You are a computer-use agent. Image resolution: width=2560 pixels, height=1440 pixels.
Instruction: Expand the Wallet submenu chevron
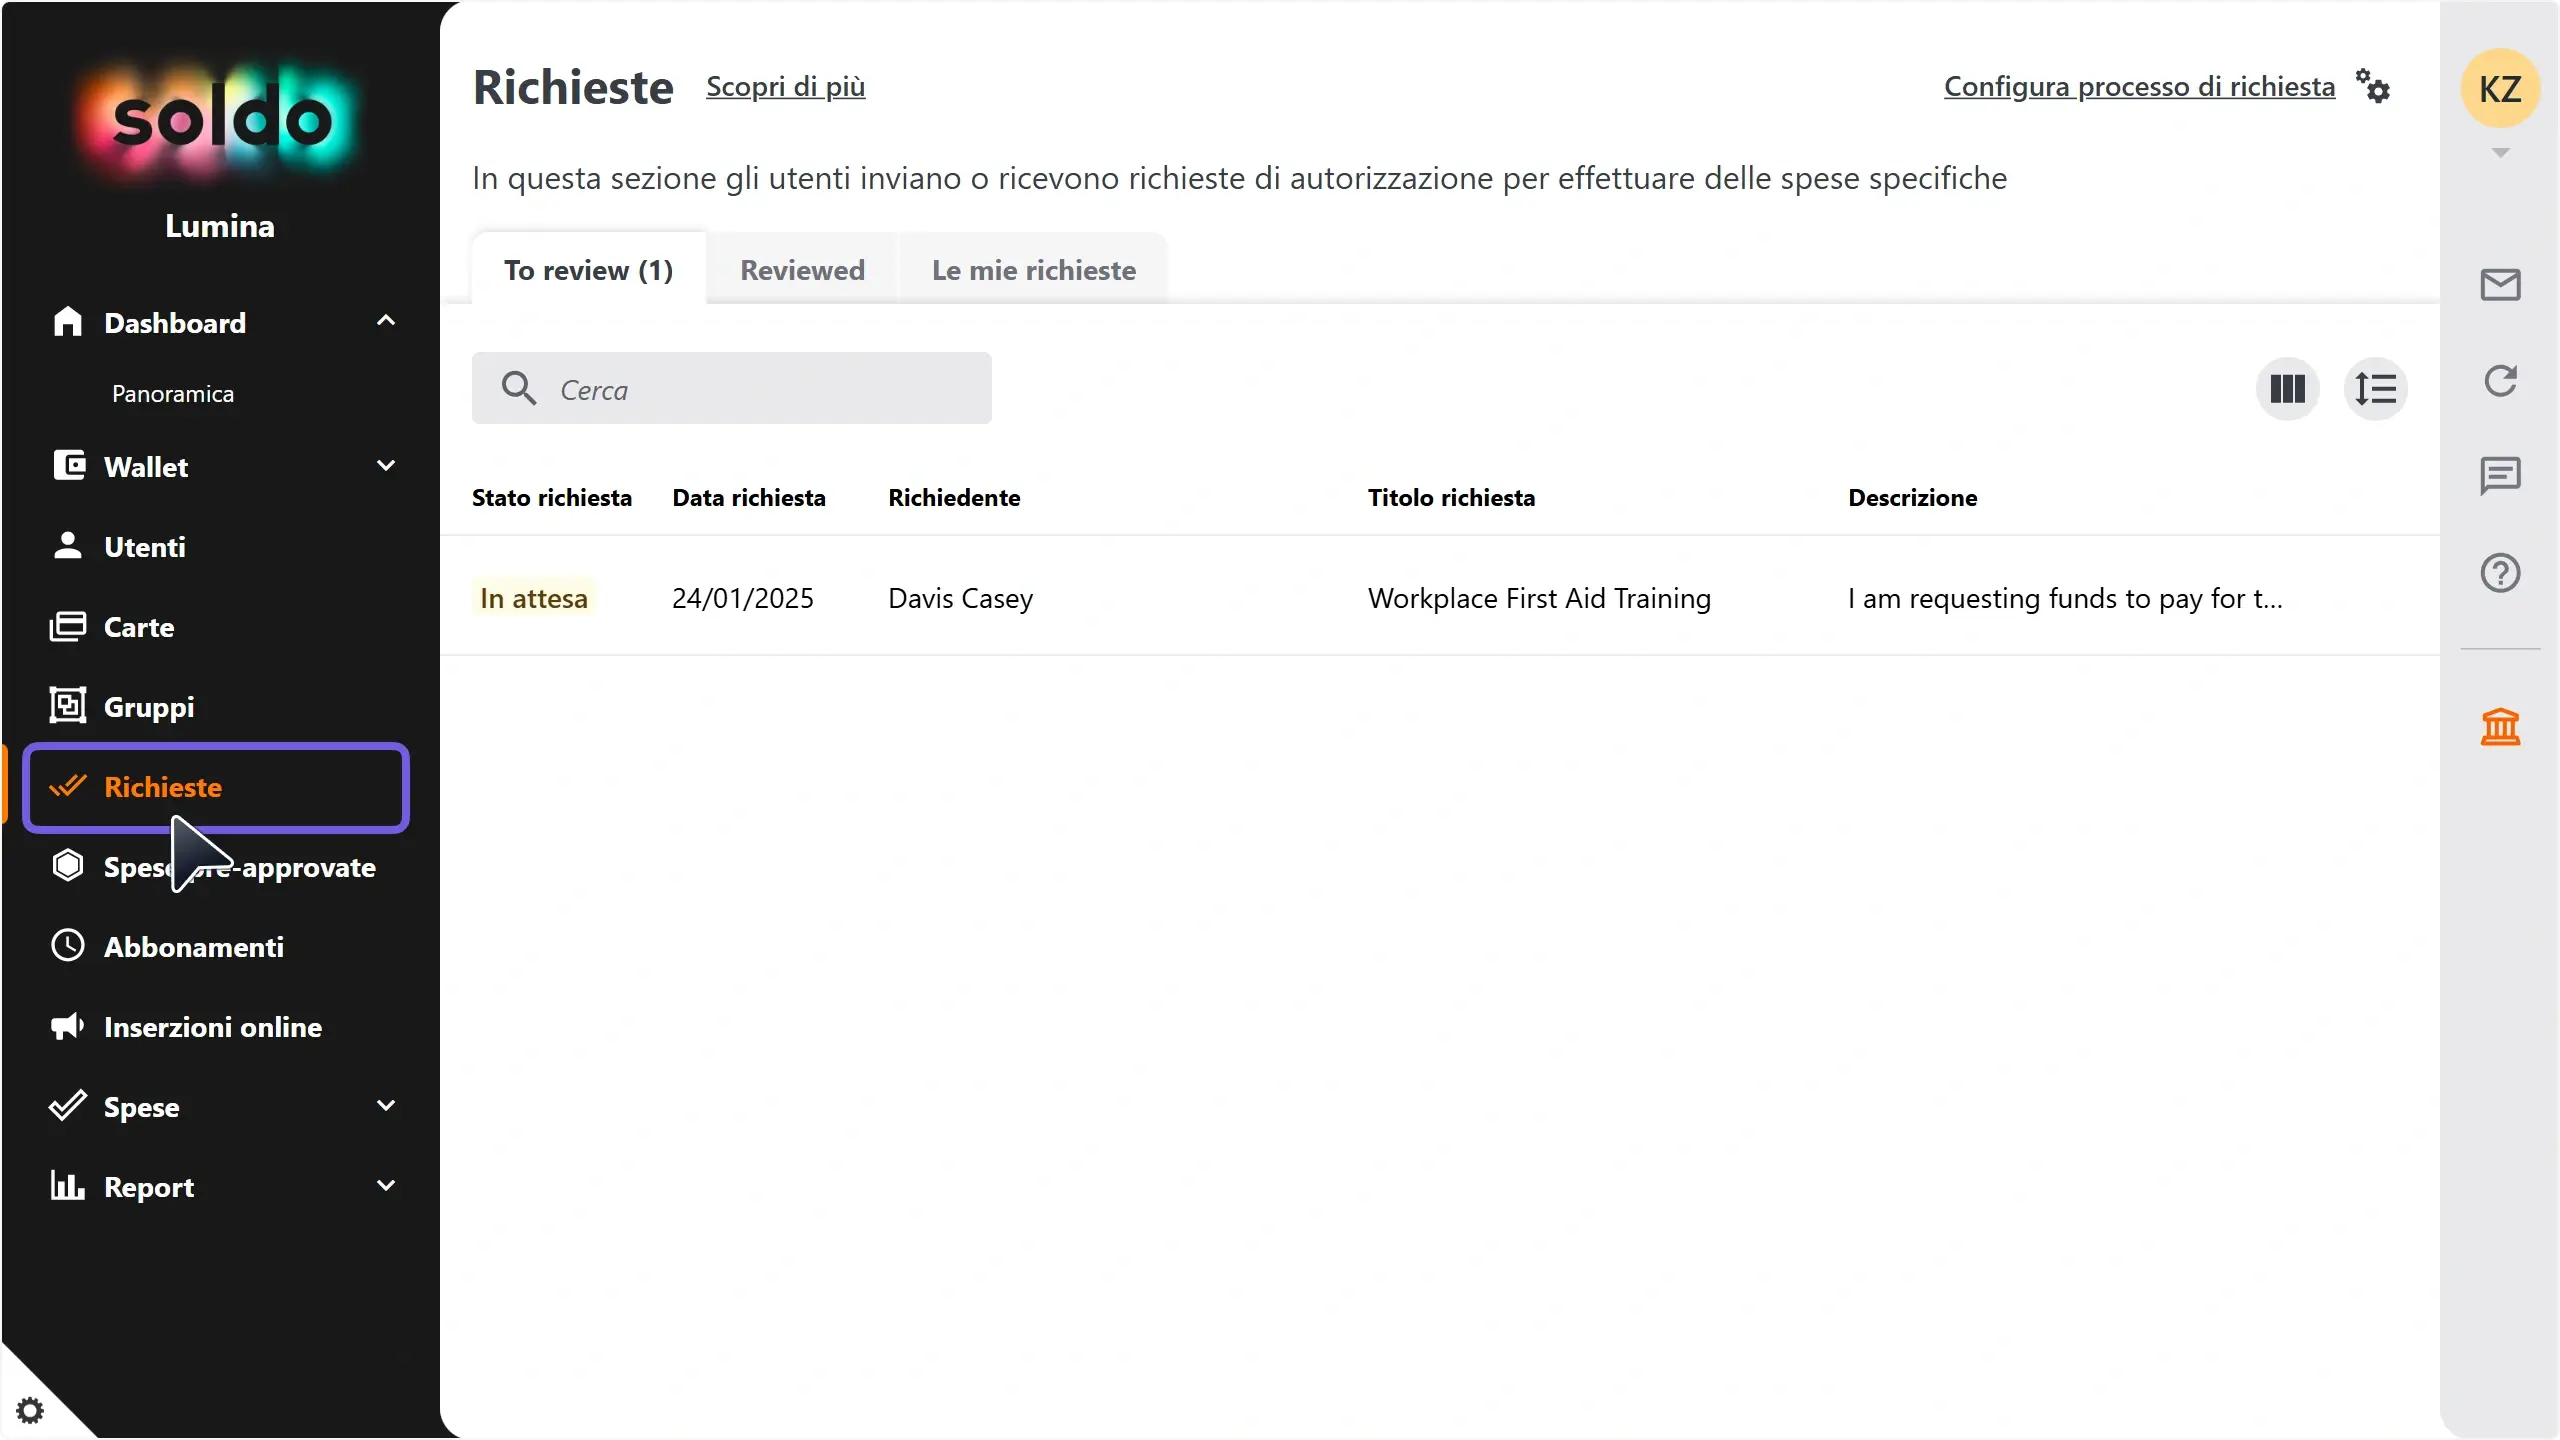386,466
